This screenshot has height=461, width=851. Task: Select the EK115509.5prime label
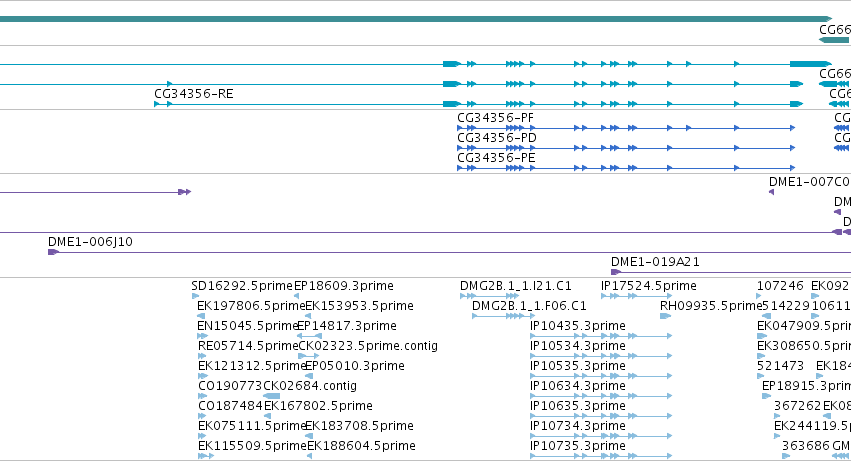(x=252, y=447)
